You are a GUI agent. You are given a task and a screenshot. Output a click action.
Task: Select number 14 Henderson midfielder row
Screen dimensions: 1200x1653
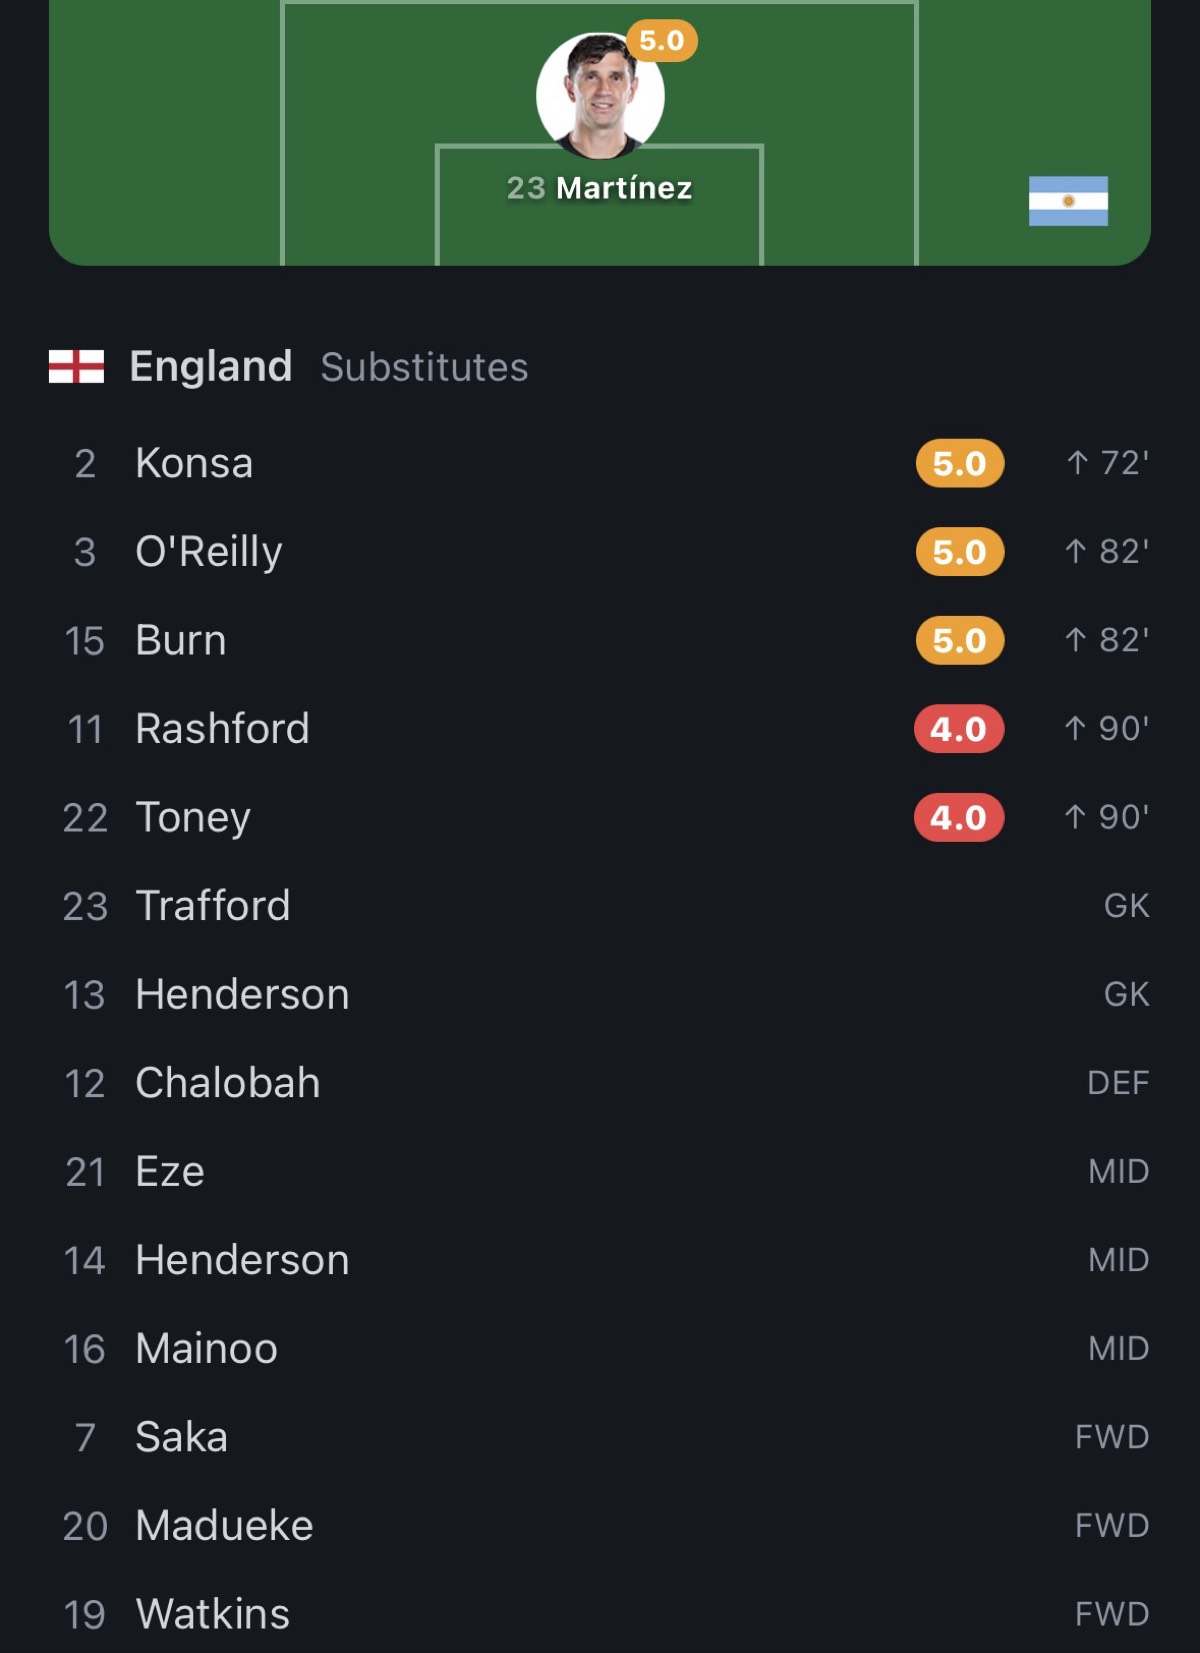coord(600,1260)
